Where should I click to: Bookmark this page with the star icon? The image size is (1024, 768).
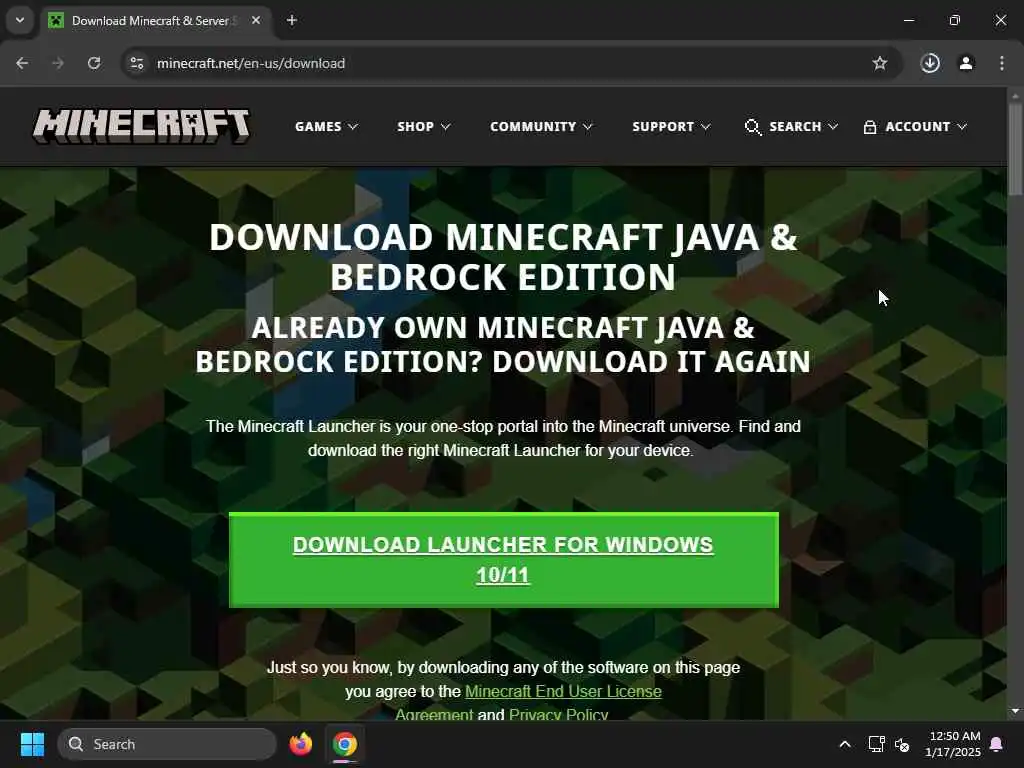880,63
